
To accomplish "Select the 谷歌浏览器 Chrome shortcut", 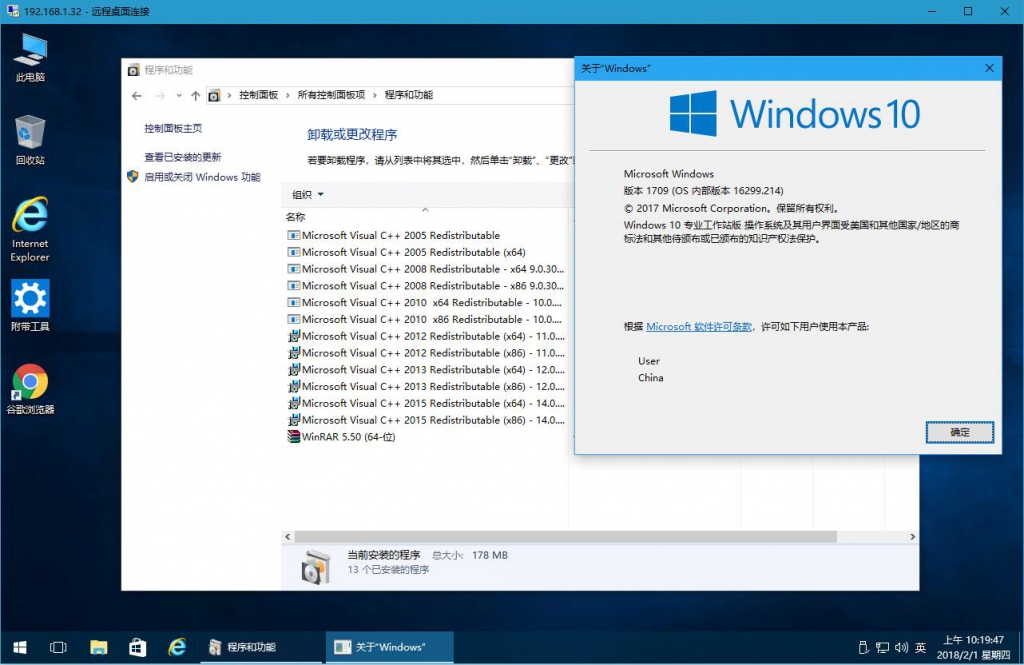I will click(x=30, y=389).
